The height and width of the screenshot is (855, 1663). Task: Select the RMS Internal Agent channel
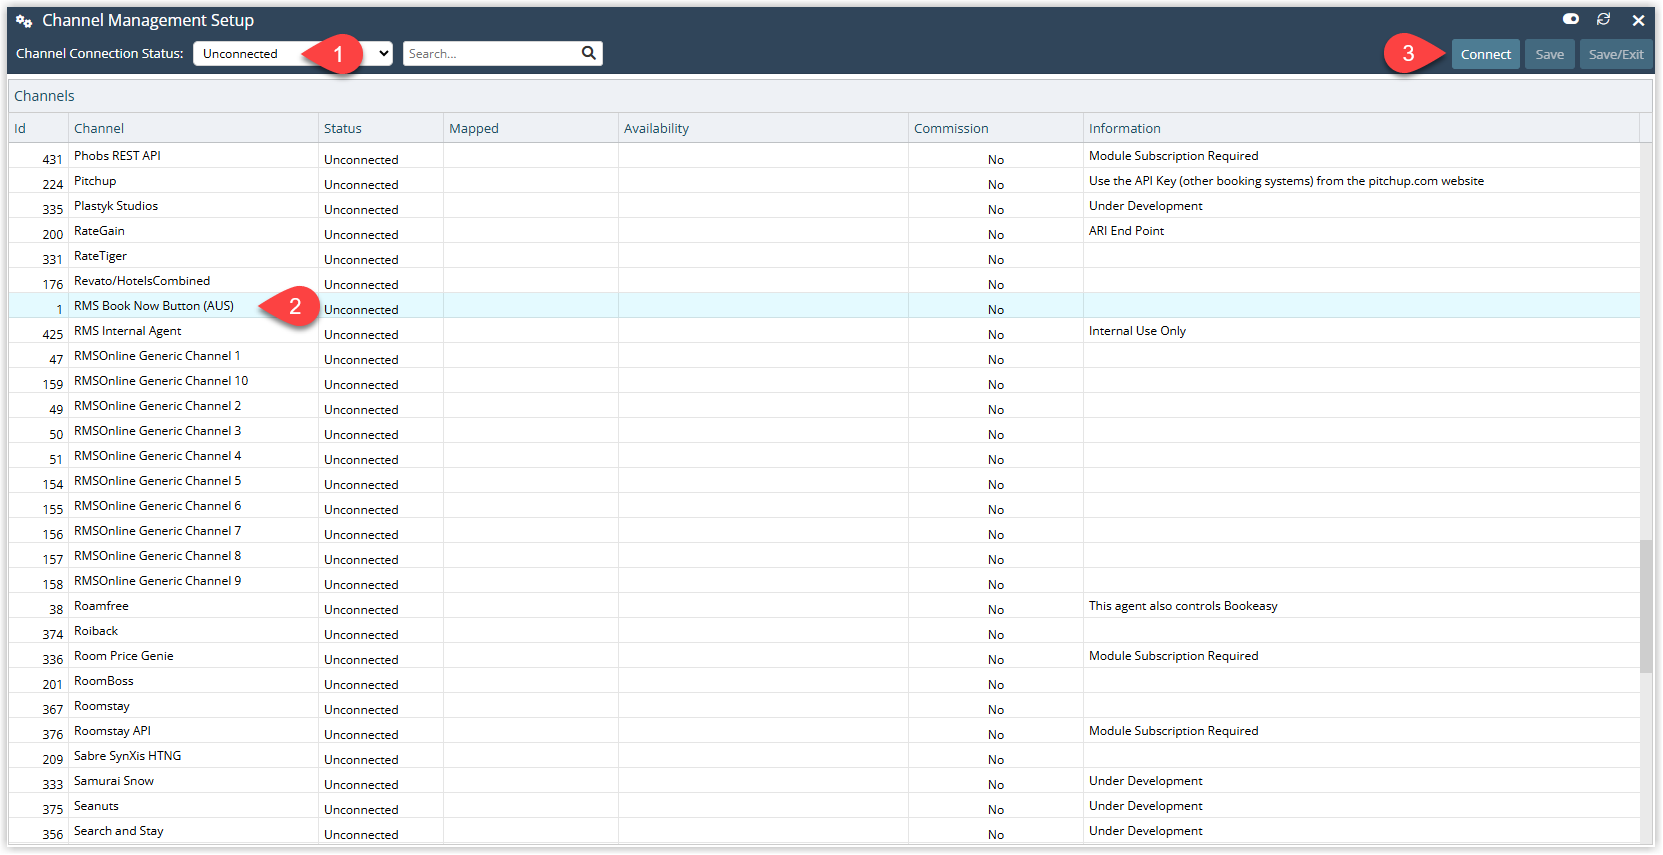128,331
